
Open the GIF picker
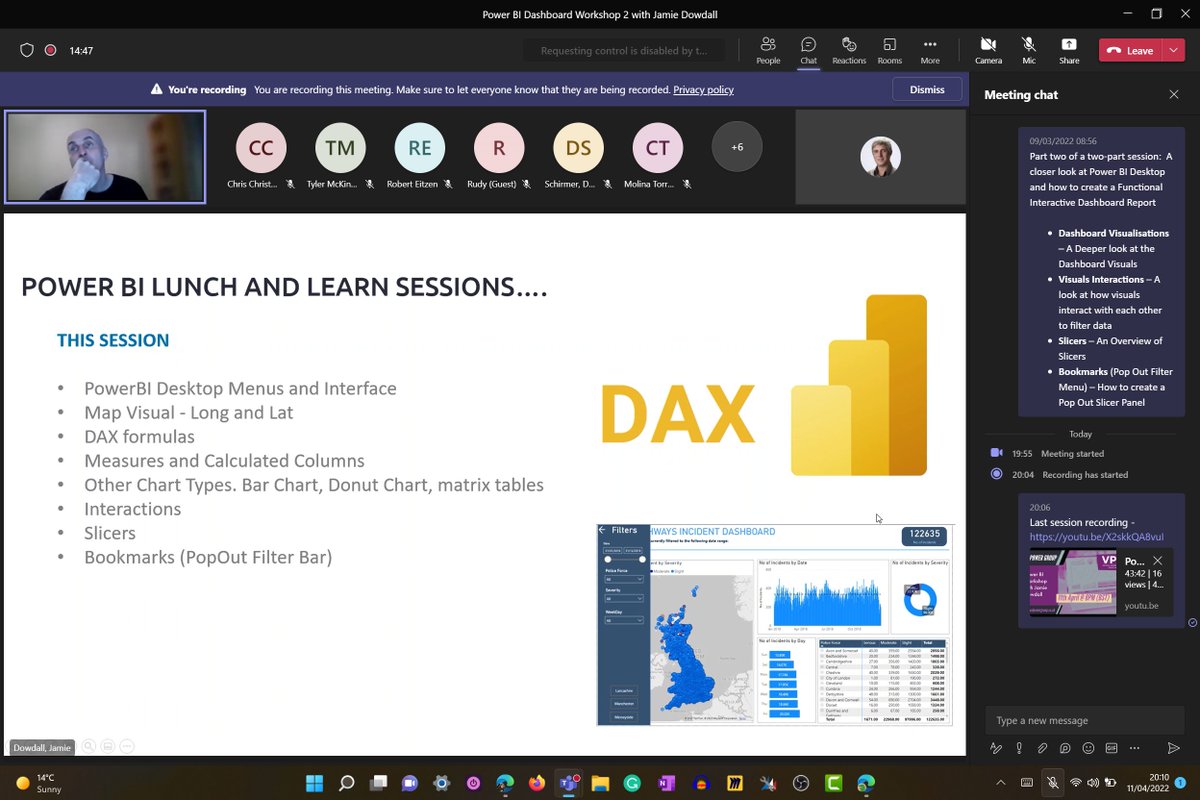click(x=1111, y=748)
